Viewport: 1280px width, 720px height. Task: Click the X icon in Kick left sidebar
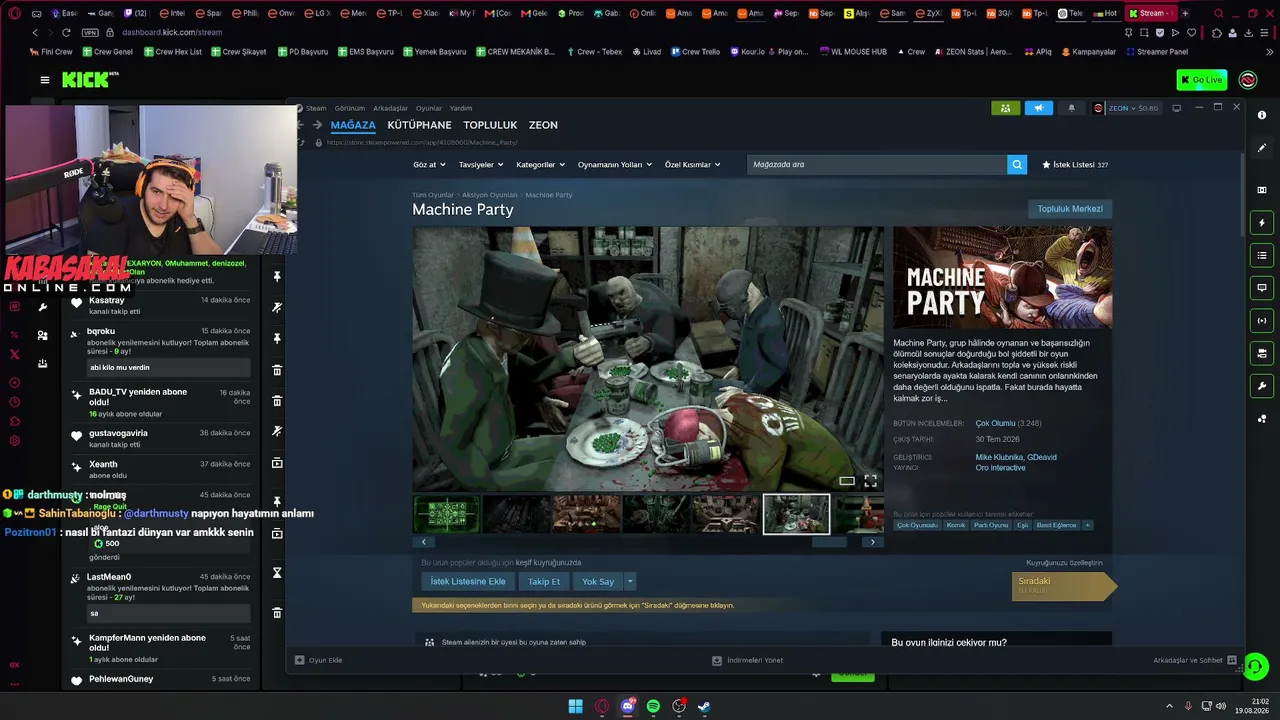(14, 354)
